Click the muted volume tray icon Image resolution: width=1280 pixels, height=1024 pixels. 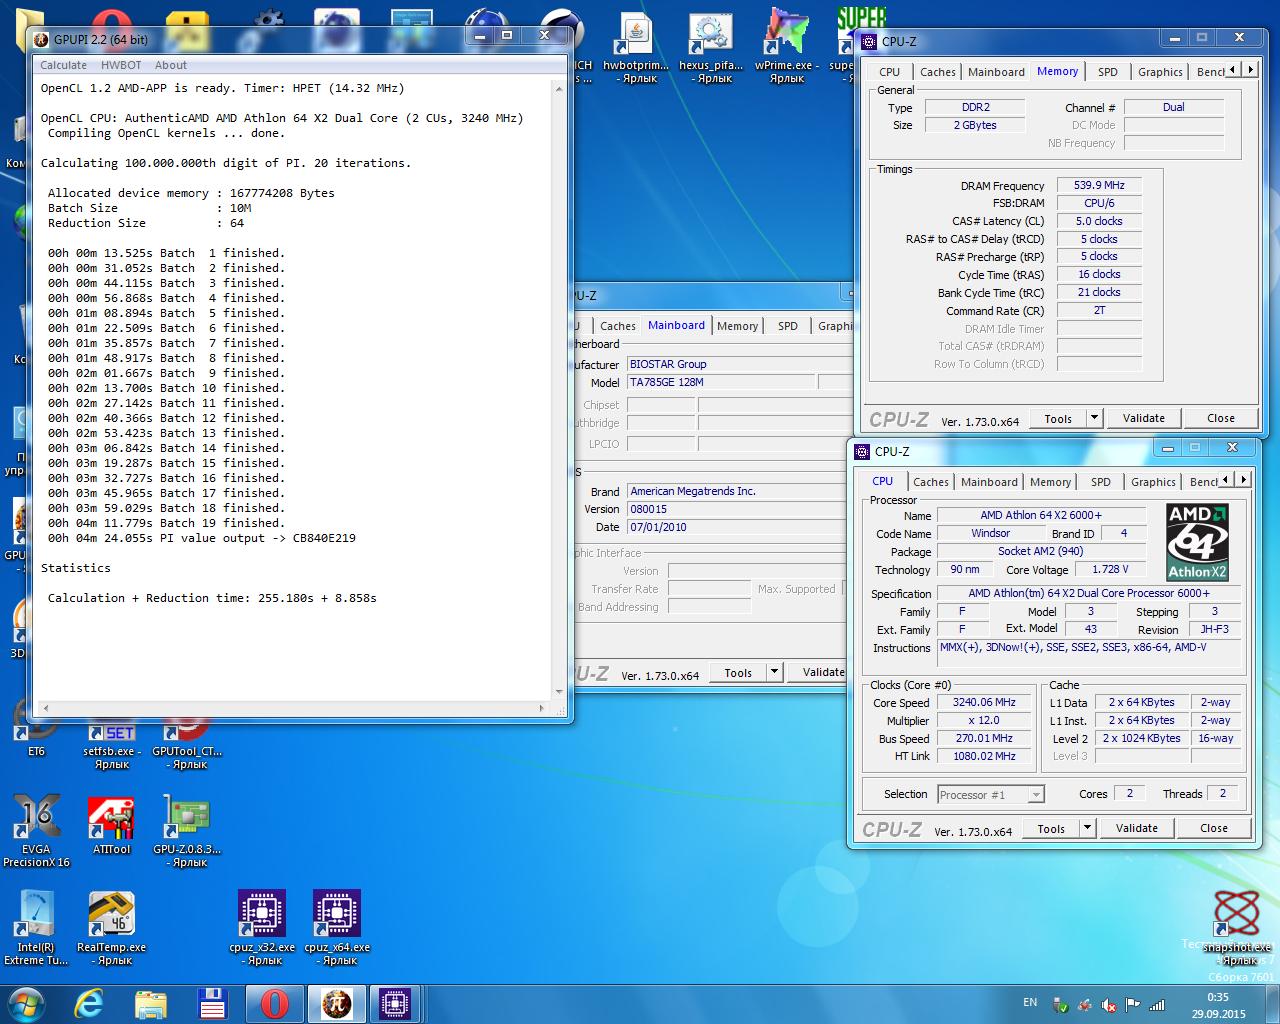click(x=1109, y=1004)
